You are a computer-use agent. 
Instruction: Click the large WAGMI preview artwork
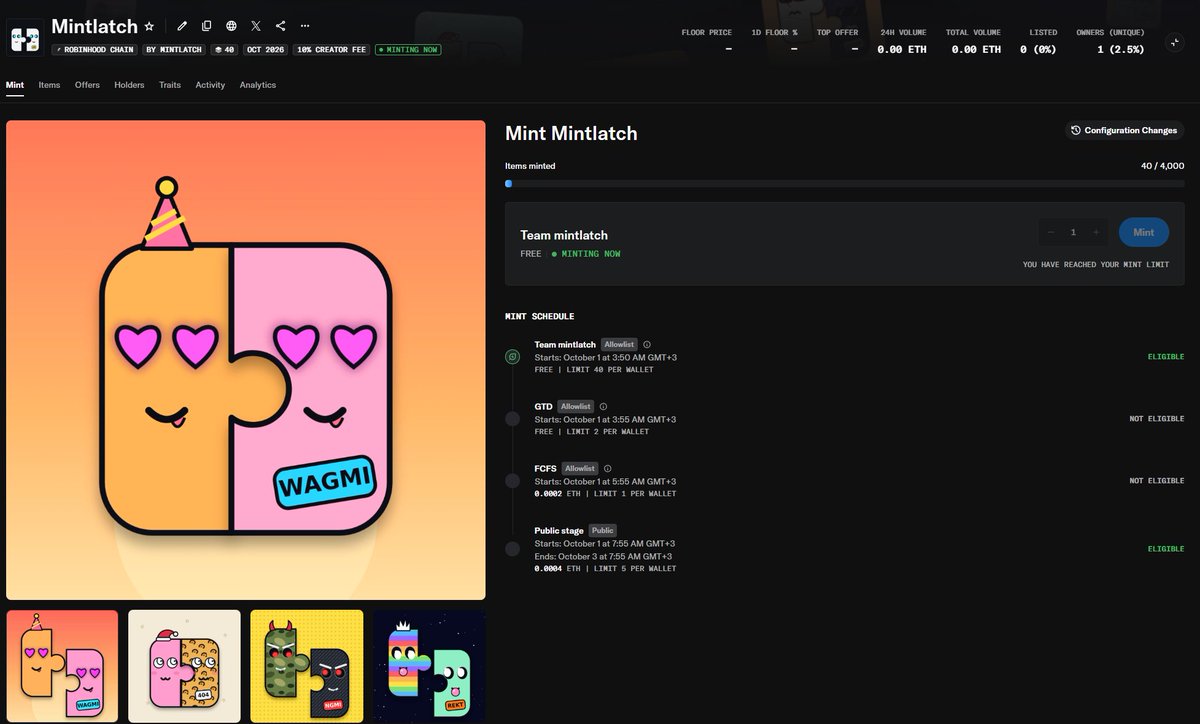(246, 360)
